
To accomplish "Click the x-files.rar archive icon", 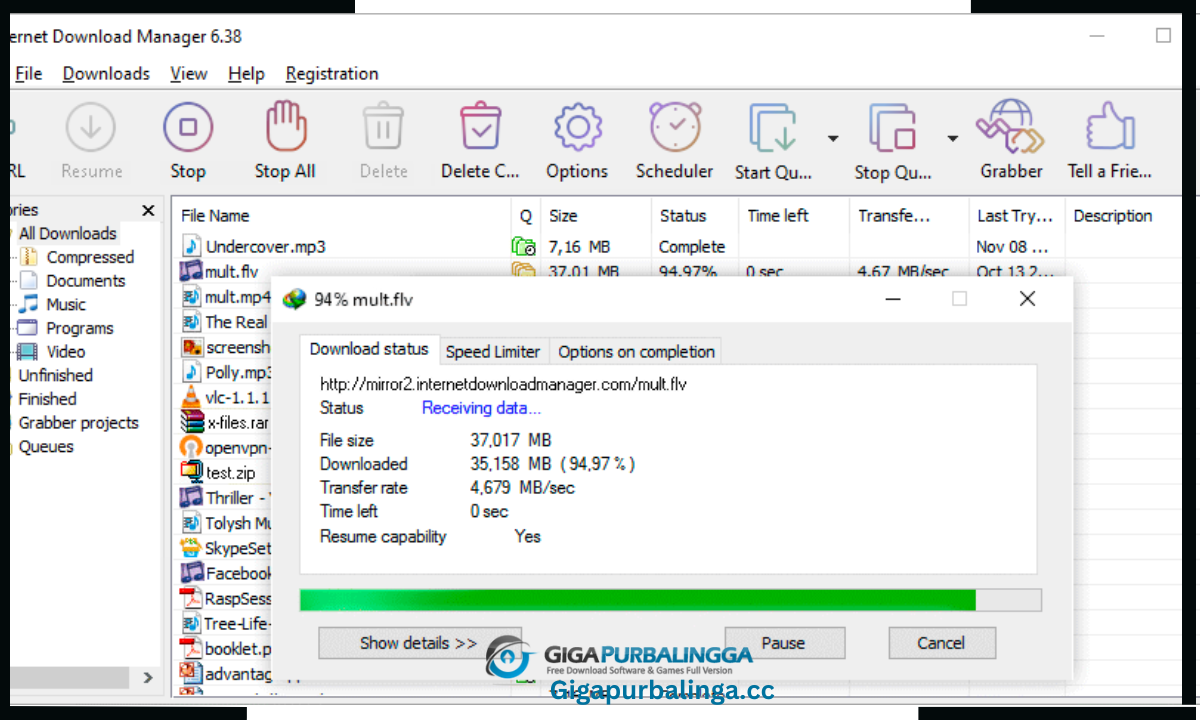I will point(191,422).
